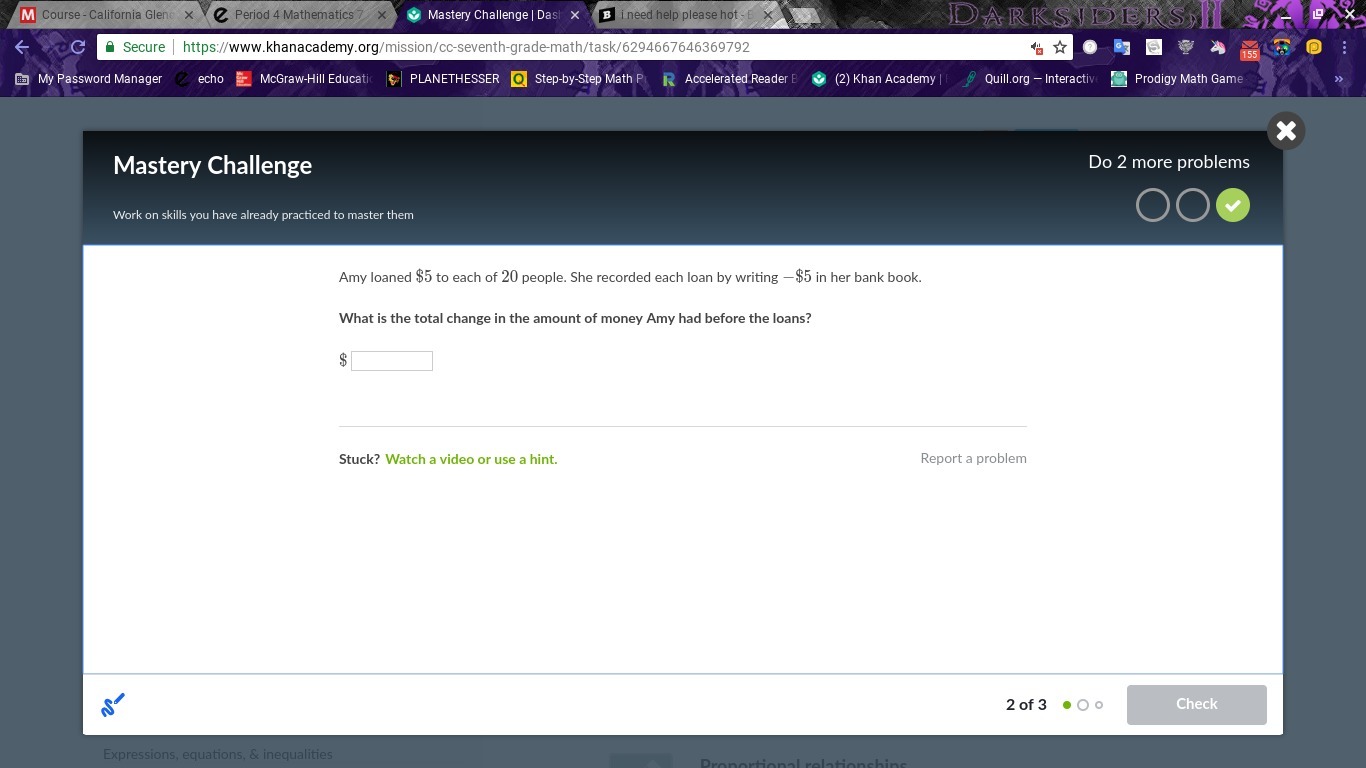Switch to the Course - California Glenc tab
The image size is (1366, 768).
(105, 15)
